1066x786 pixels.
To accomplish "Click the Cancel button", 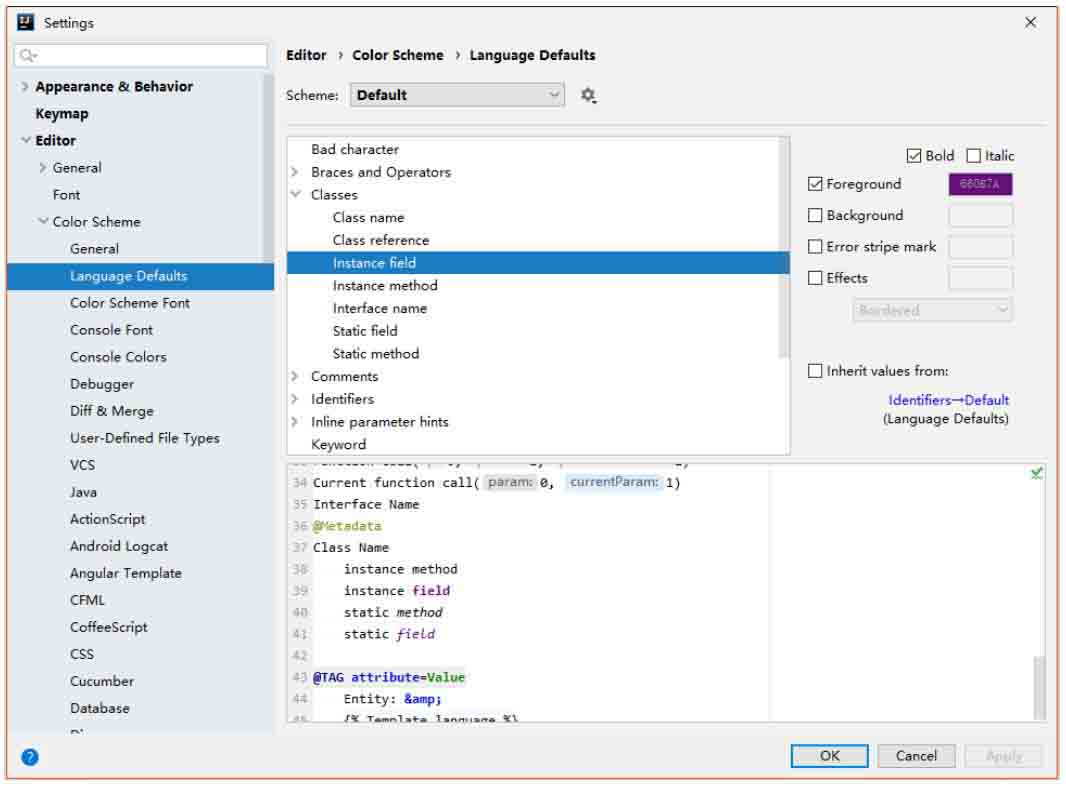I will coord(916,756).
